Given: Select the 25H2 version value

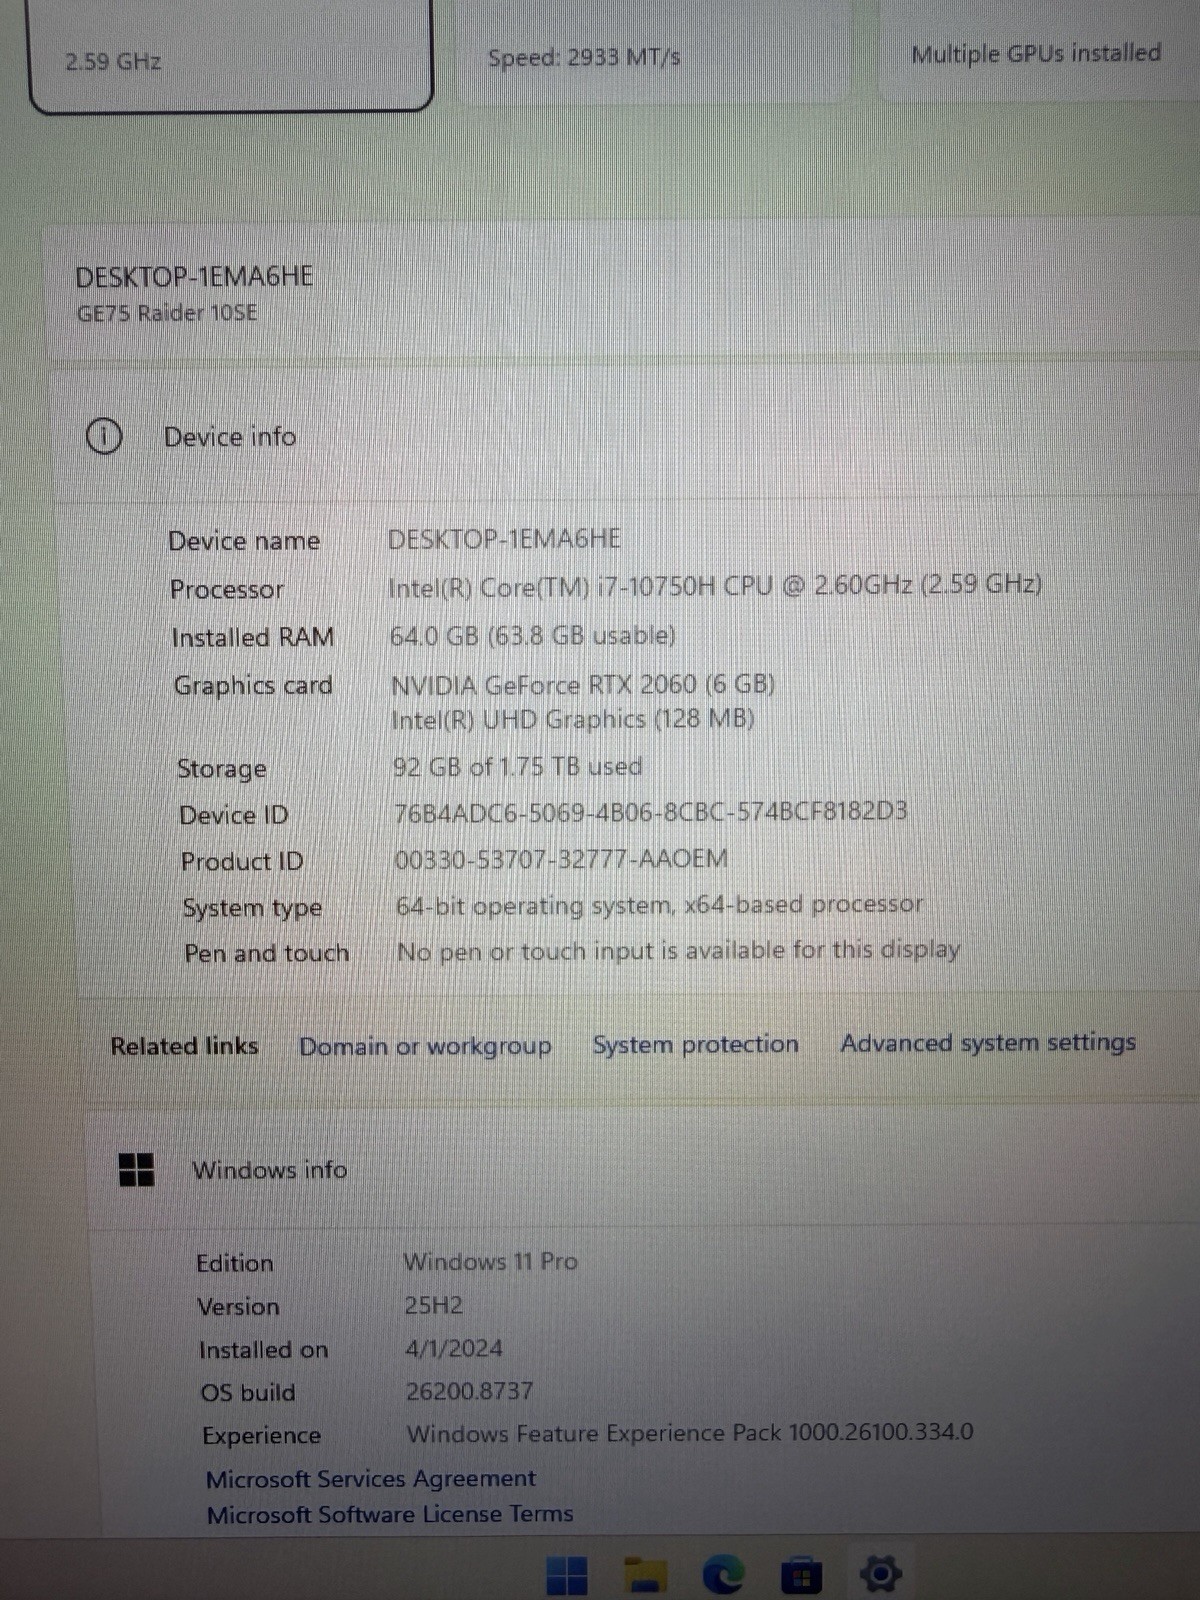Looking at the screenshot, I should pos(434,1305).
